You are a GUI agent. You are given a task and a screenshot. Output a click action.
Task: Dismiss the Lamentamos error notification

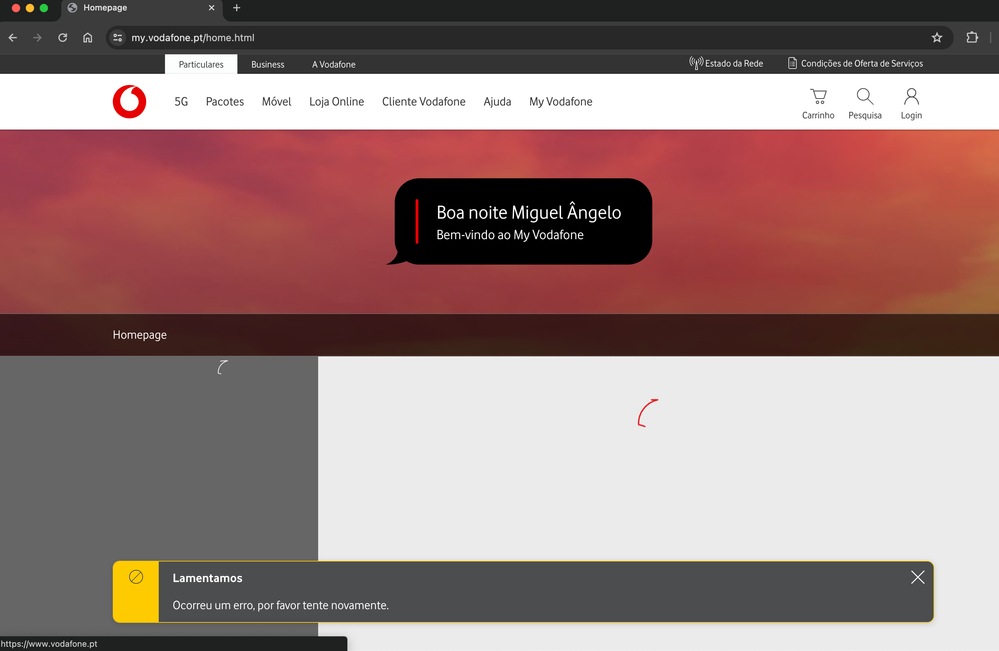click(x=917, y=577)
